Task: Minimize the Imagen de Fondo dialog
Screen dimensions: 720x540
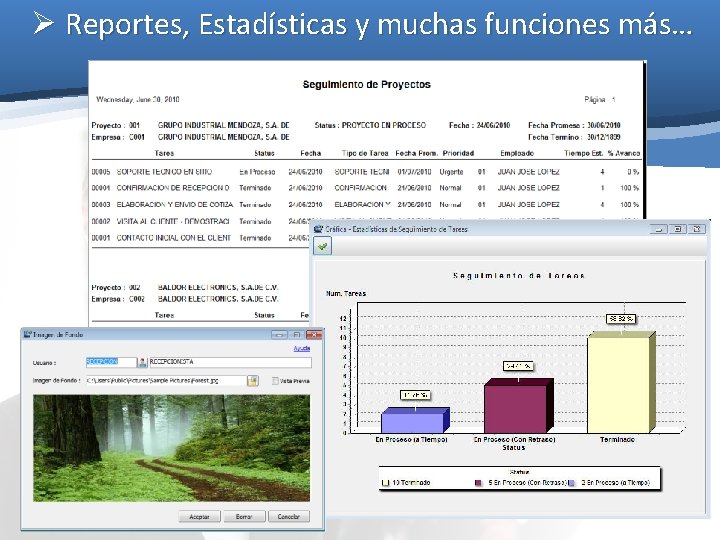Action: 279,335
